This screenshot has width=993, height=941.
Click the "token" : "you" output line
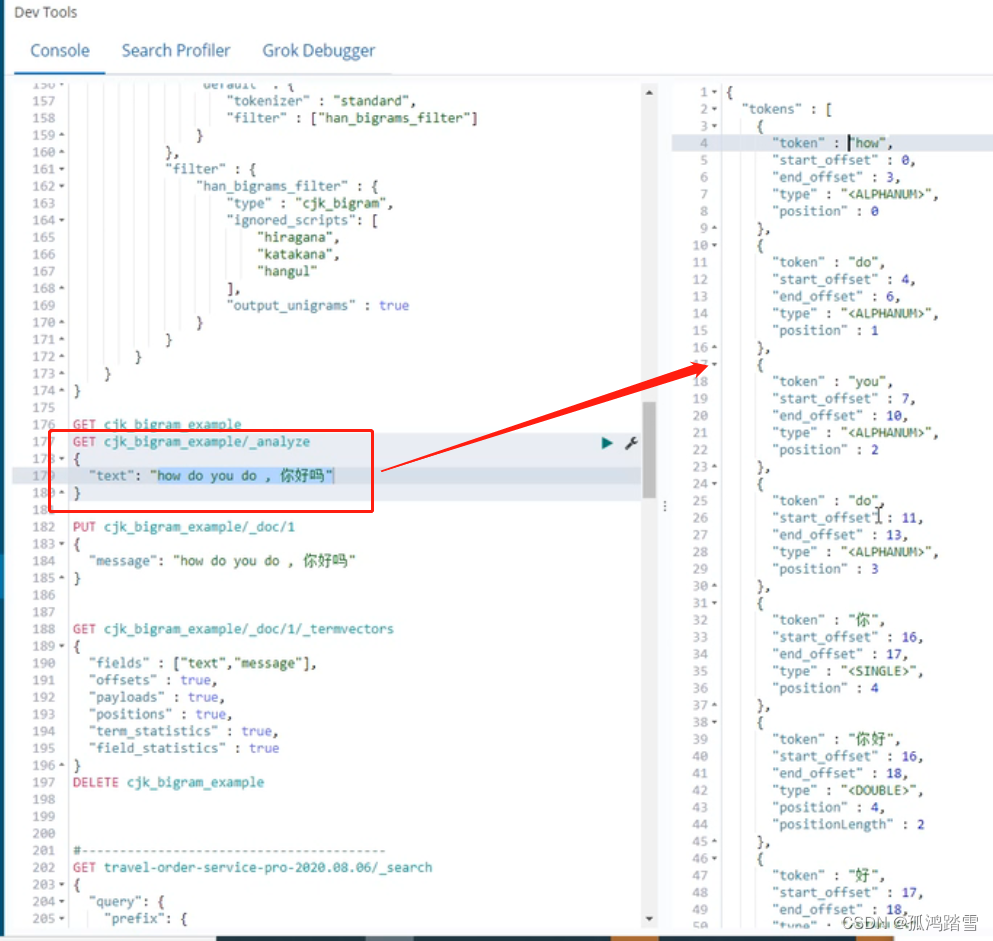click(x=832, y=382)
